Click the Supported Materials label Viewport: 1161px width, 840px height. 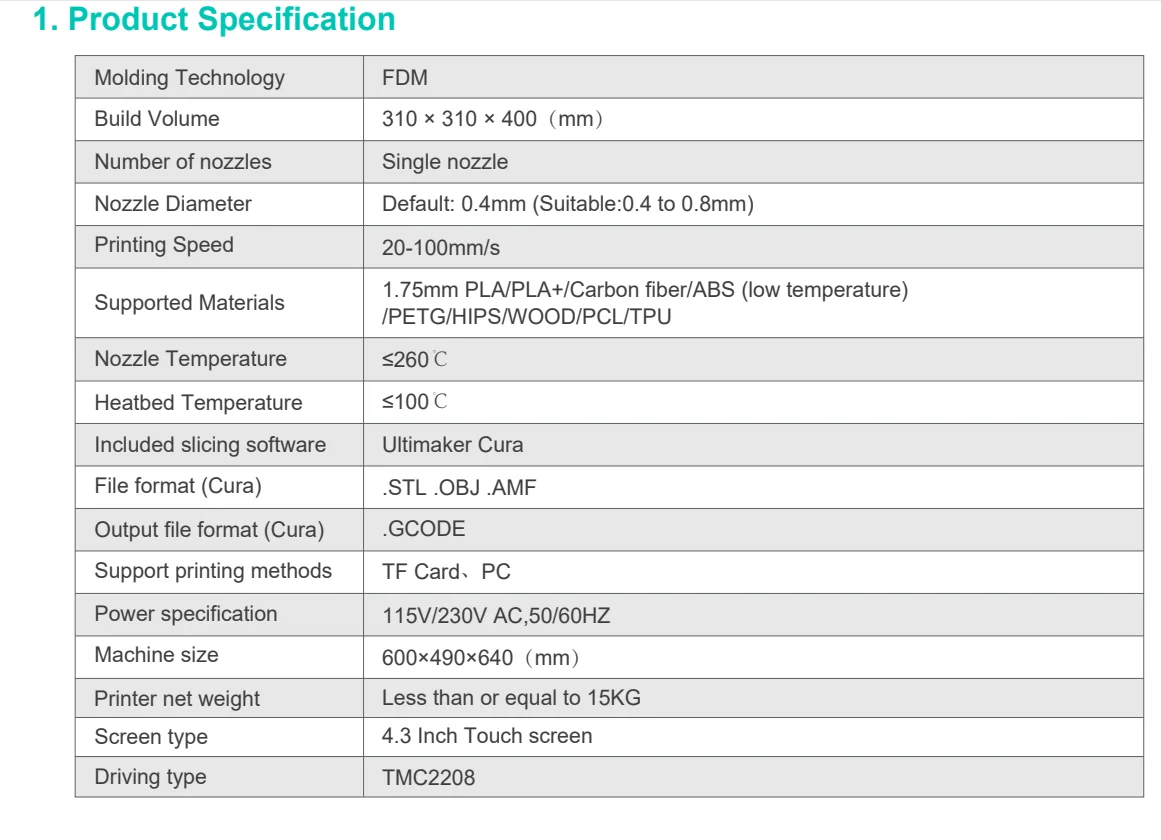click(189, 303)
